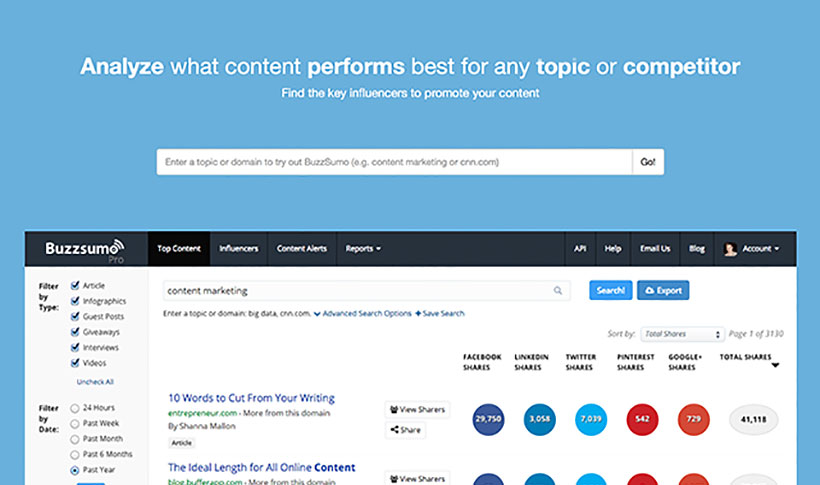Switch to the Top Content tab
This screenshot has height=485, width=820.
(179, 249)
